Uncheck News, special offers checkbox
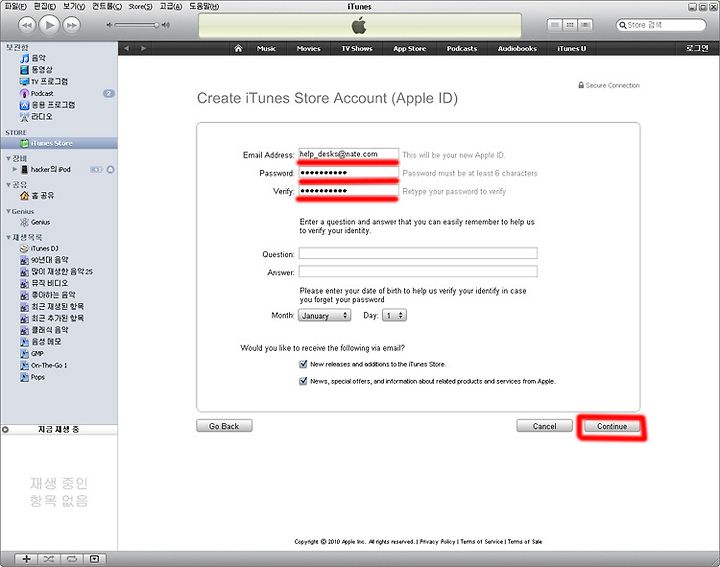 pyautogui.click(x=303, y=381)
